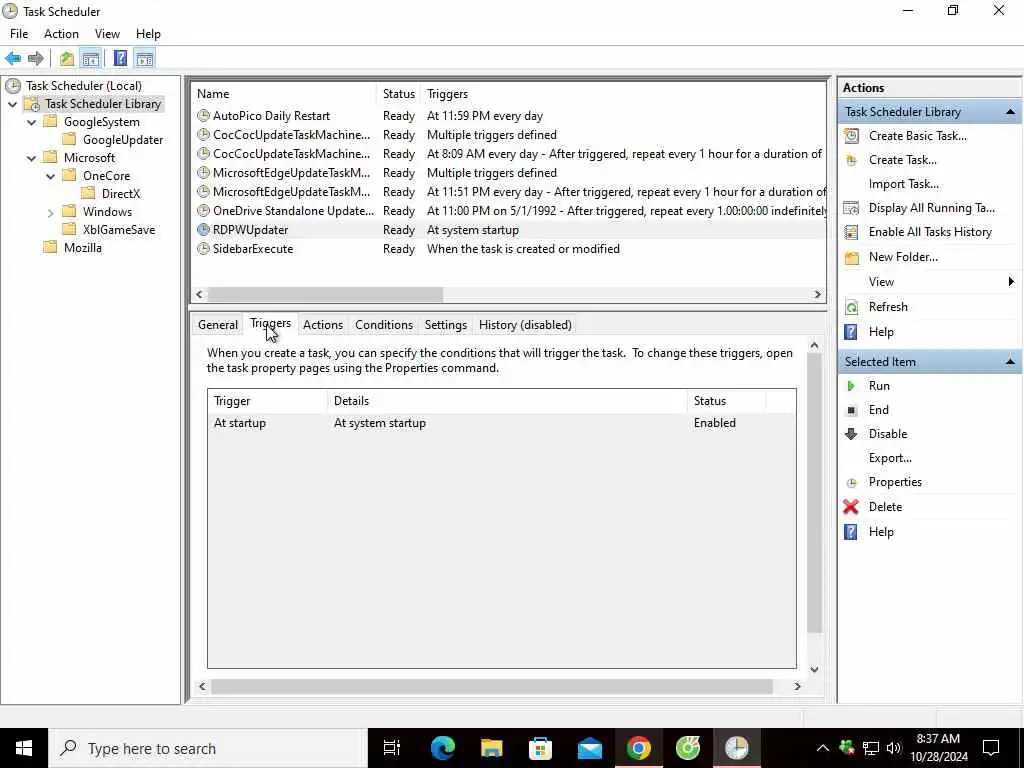Click the Forward arrow toolbar icon
The height and width of the screenshot is (768, 1024).
point(36,59)
